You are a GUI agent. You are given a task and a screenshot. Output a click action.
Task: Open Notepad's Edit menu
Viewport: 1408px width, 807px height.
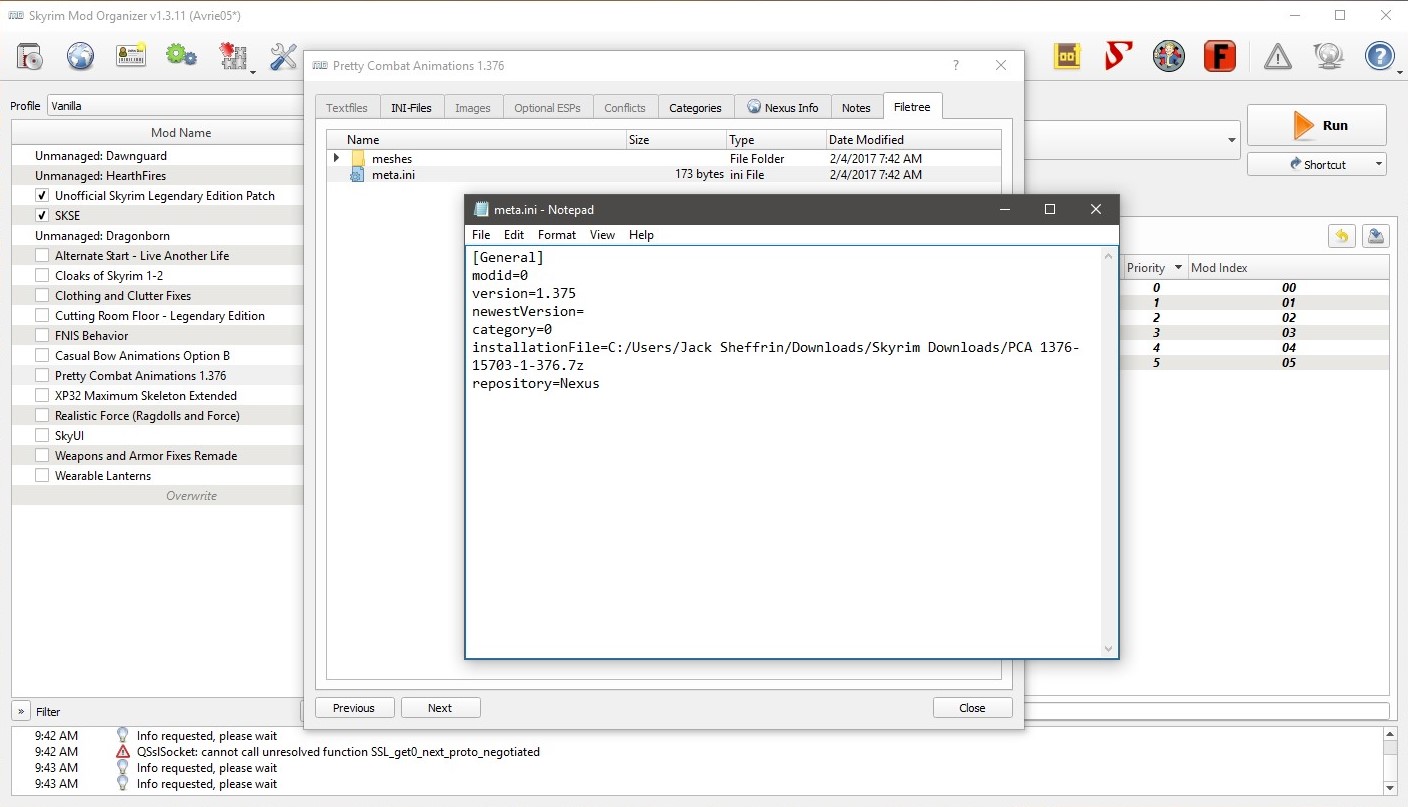tap(514, 235)
